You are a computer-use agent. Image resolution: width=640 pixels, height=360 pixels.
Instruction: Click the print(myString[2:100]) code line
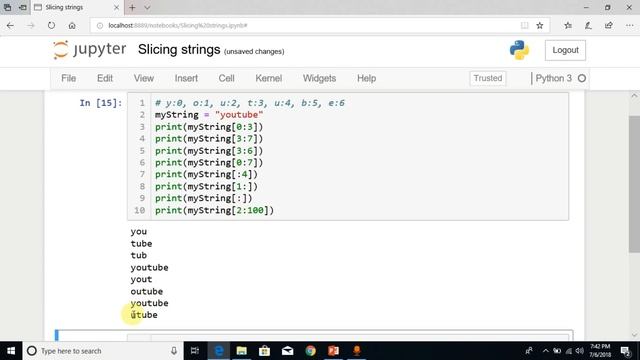pos(214,210)
